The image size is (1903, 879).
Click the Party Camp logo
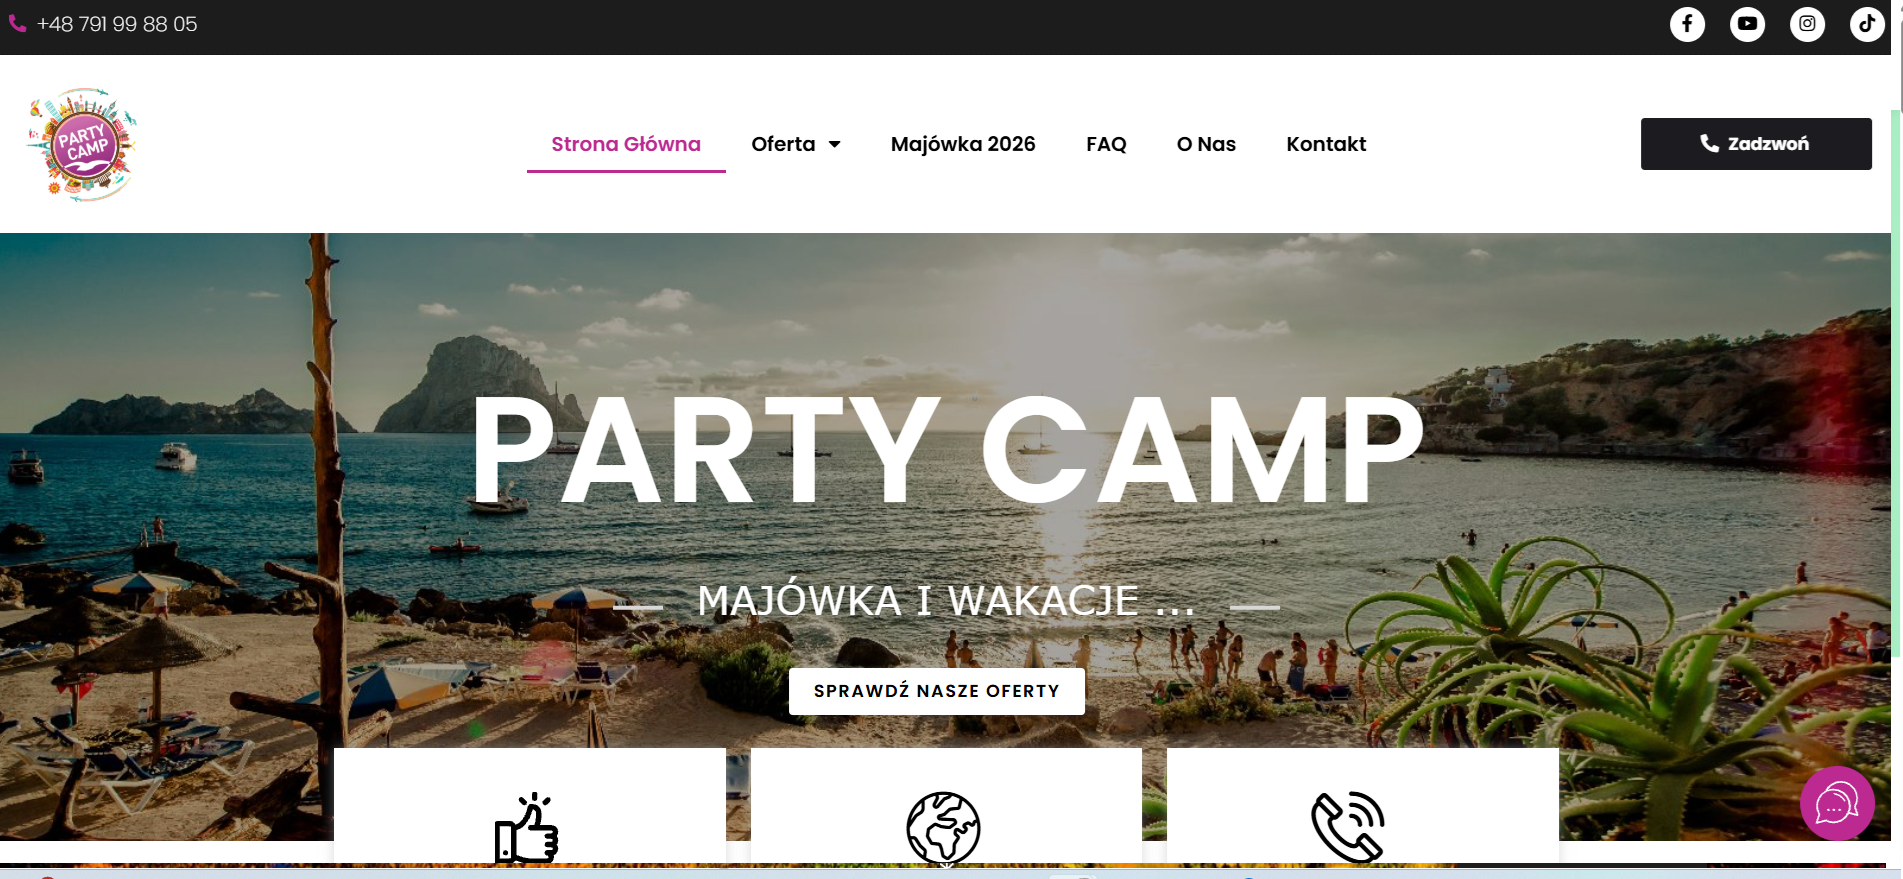point(82,145)
